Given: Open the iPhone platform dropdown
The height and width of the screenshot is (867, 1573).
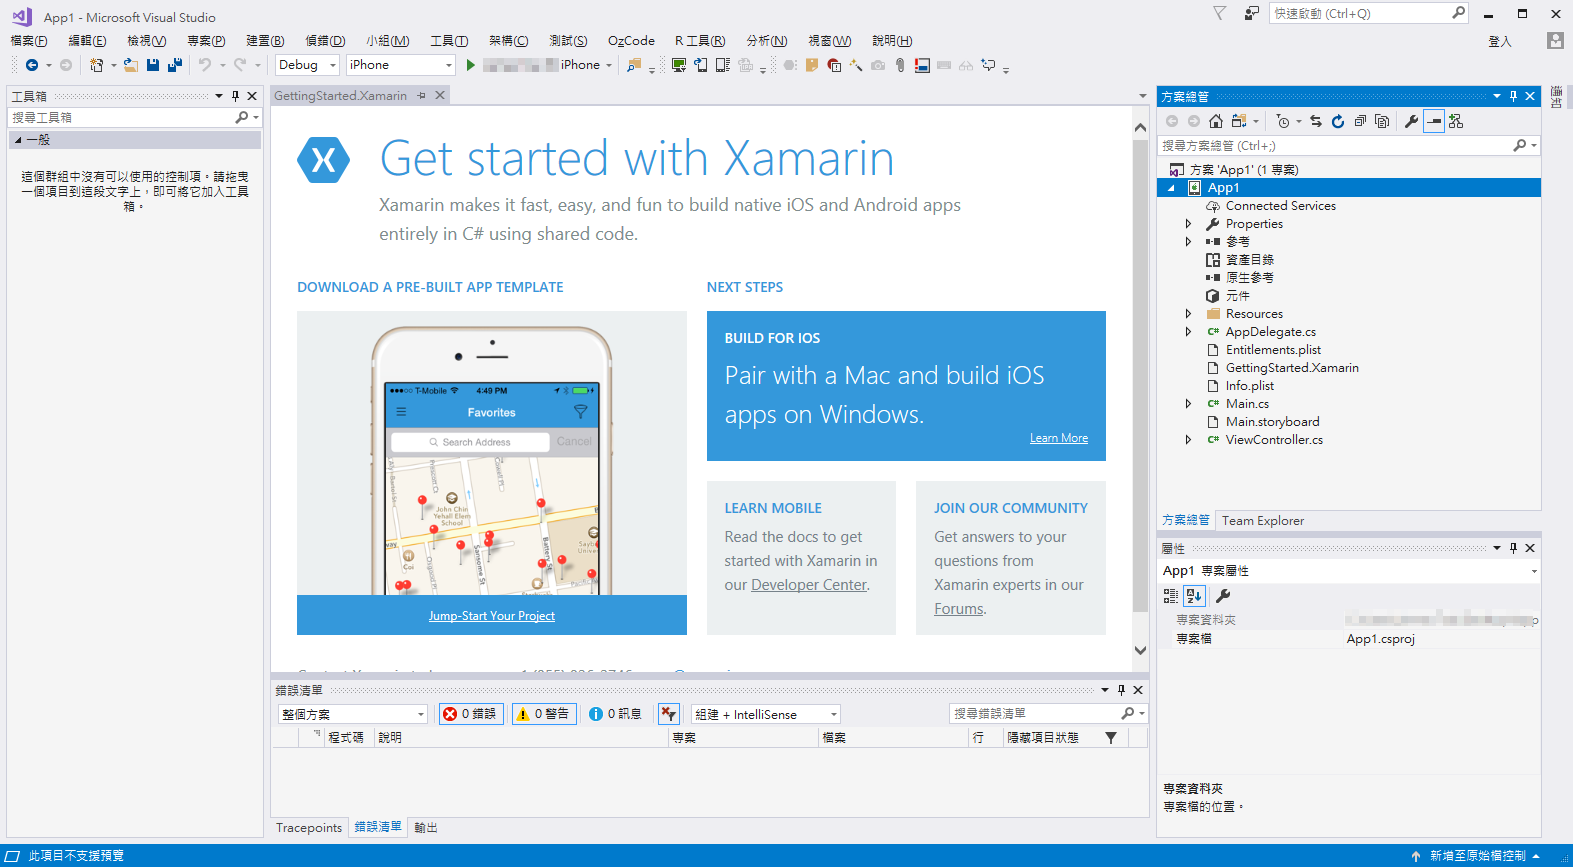Looking at the screenshot, I should [401, 65].
